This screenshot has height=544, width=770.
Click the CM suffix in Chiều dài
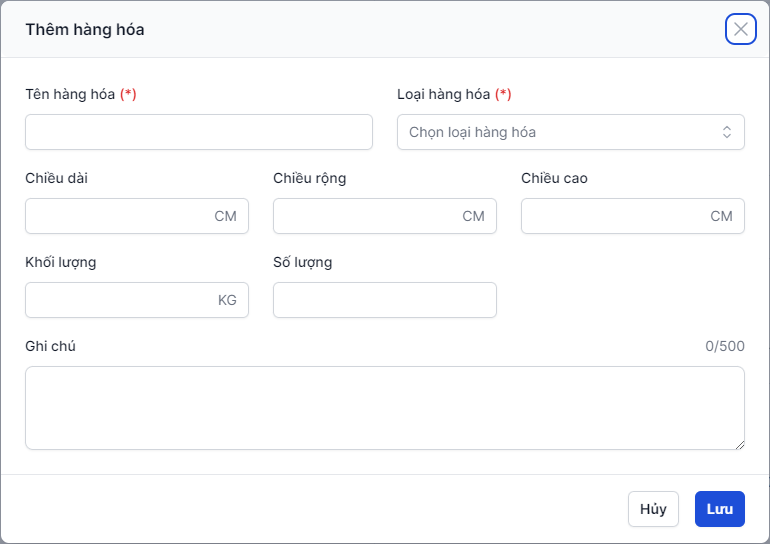[x=225, y=216]
